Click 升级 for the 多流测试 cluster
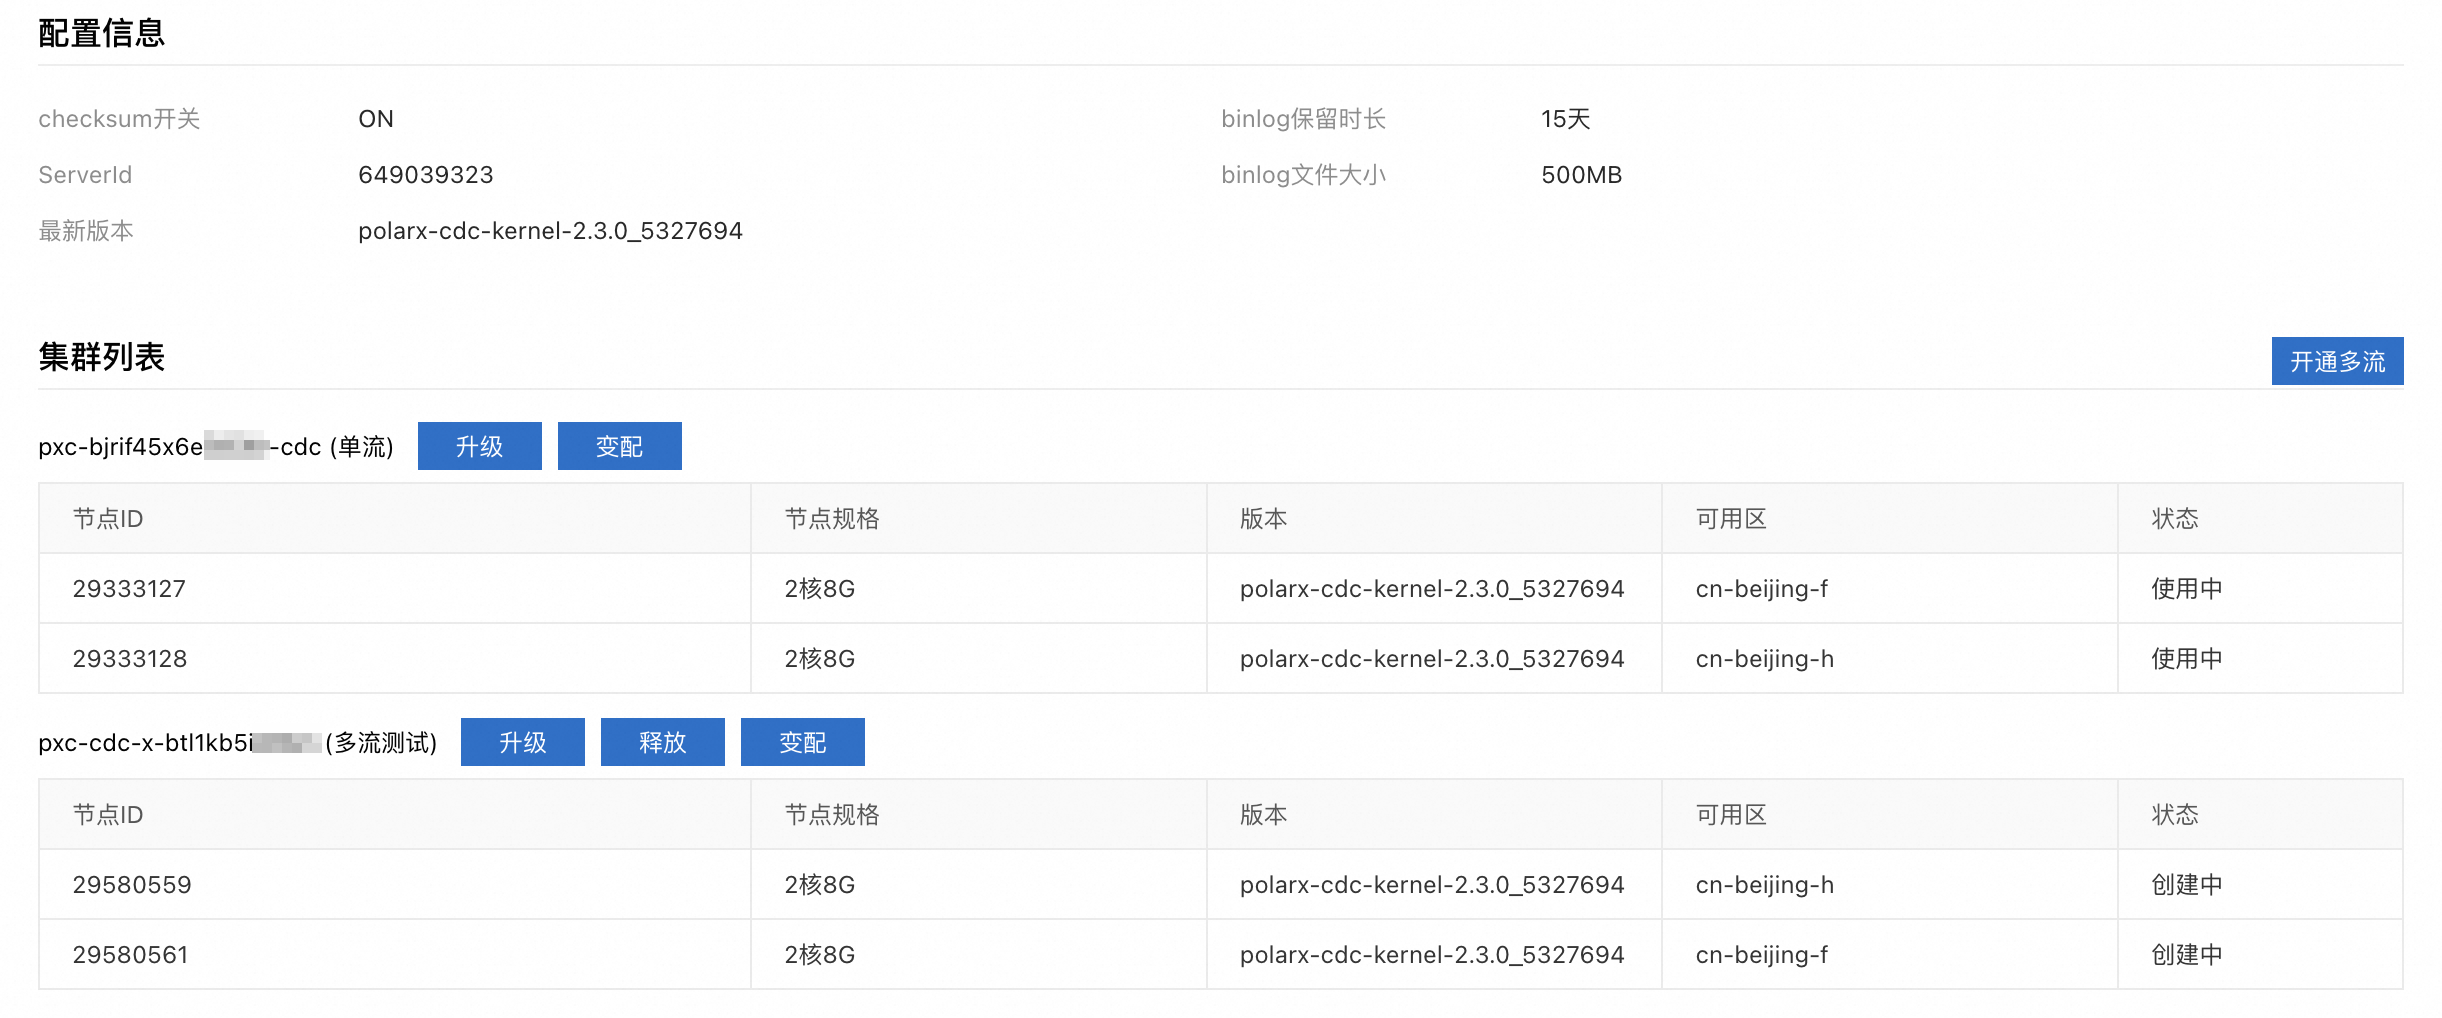Viewport: 2442px width, 1018px height. 523,742
